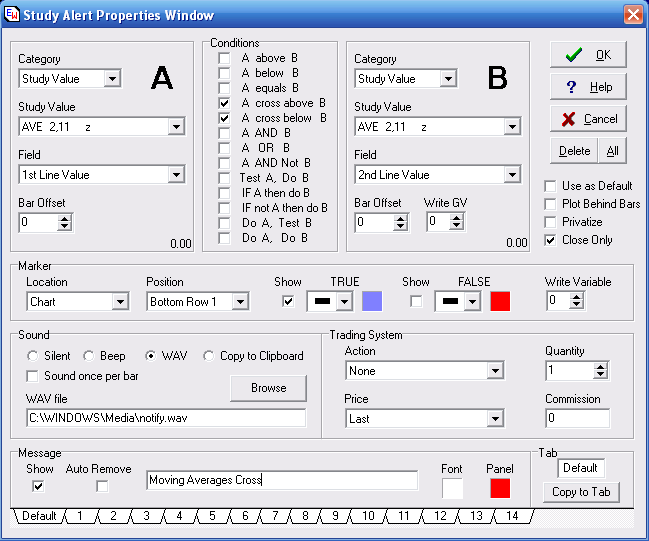649x541 pixels.
Task: Select the Beep sound radio button
Action: click(x=89, y=356)
